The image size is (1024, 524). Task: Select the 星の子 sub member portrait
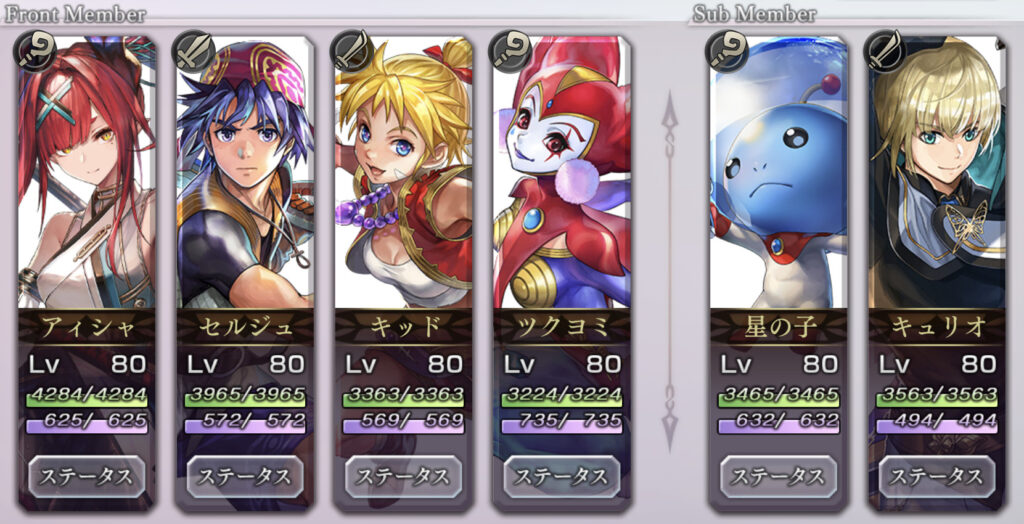pos(778,172)
